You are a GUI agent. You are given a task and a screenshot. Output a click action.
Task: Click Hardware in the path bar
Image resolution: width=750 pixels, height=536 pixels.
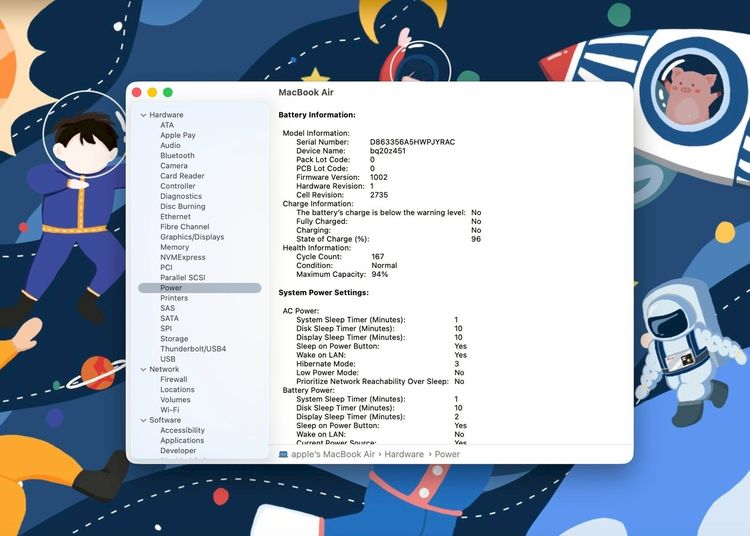404,454
